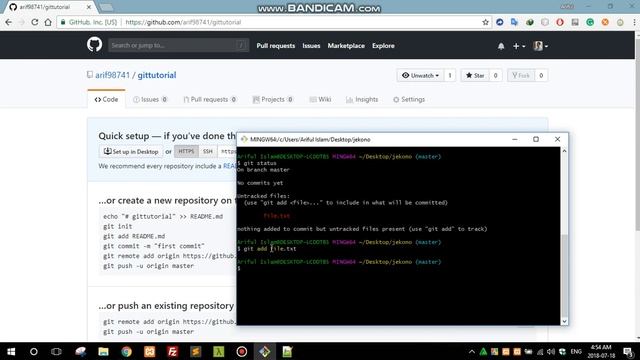Go back in the browser
The height and width of the screenshot is (360, 640).
[x=9, y=22]
